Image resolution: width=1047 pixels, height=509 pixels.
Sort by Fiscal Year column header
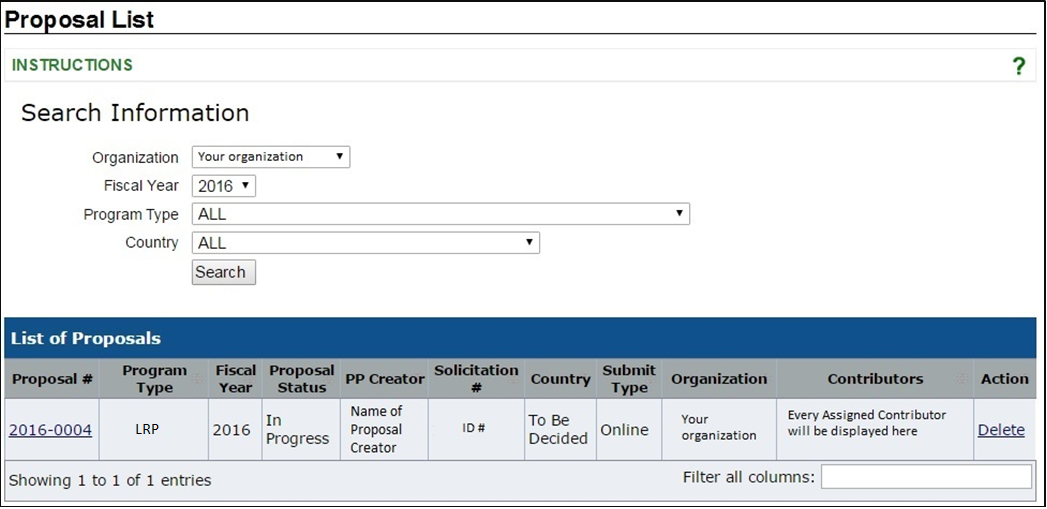(236, 379)
